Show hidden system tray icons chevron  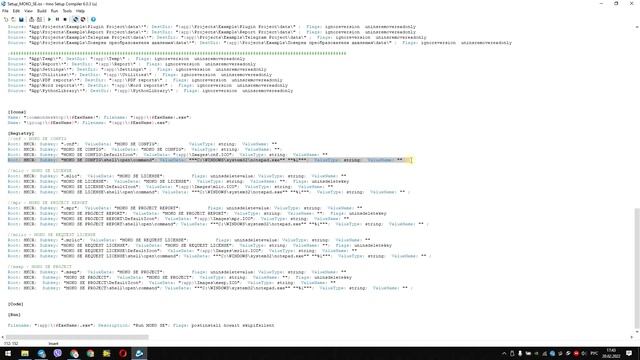[x=504, y=353]
